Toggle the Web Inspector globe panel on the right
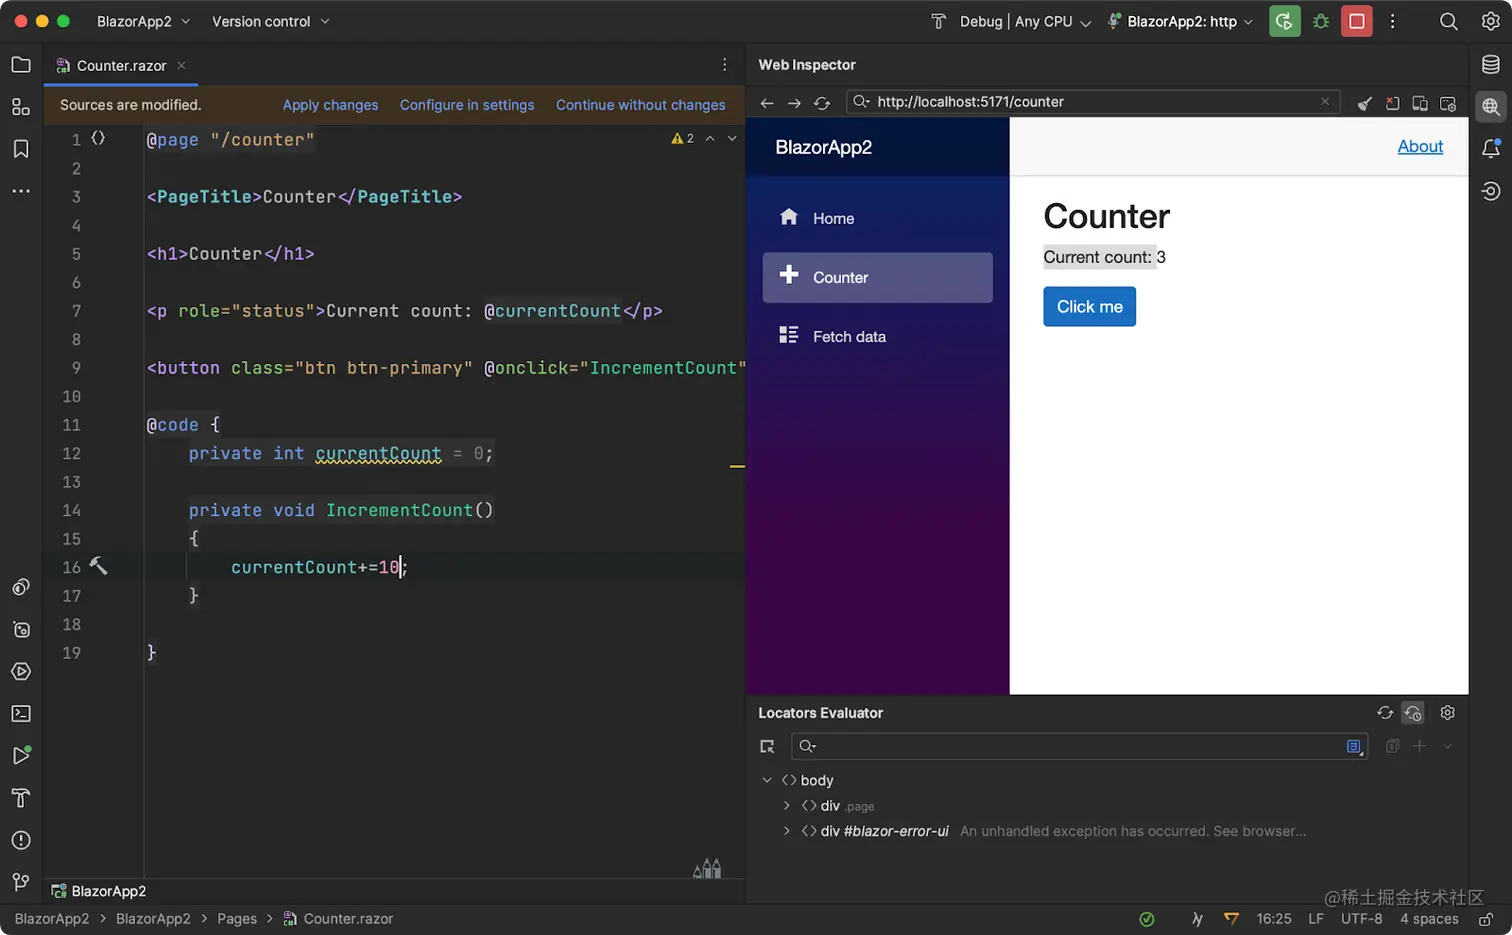Image resolution: width=1512 pixels, height=935 pixels. click(1491, 107)
